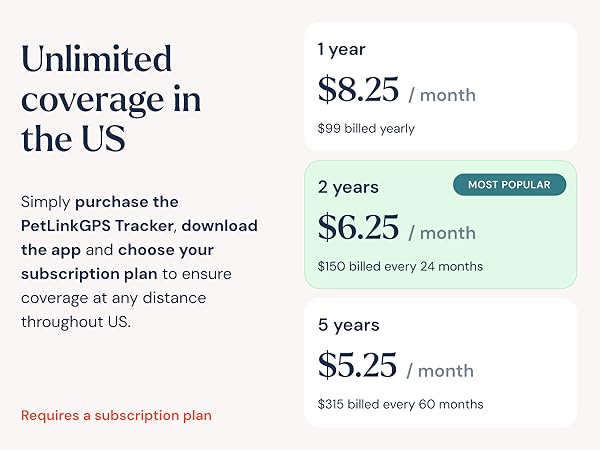This screenshot has height=450, width=600.
Task: Click the Most Popular badge
Action: click(509, 184)
